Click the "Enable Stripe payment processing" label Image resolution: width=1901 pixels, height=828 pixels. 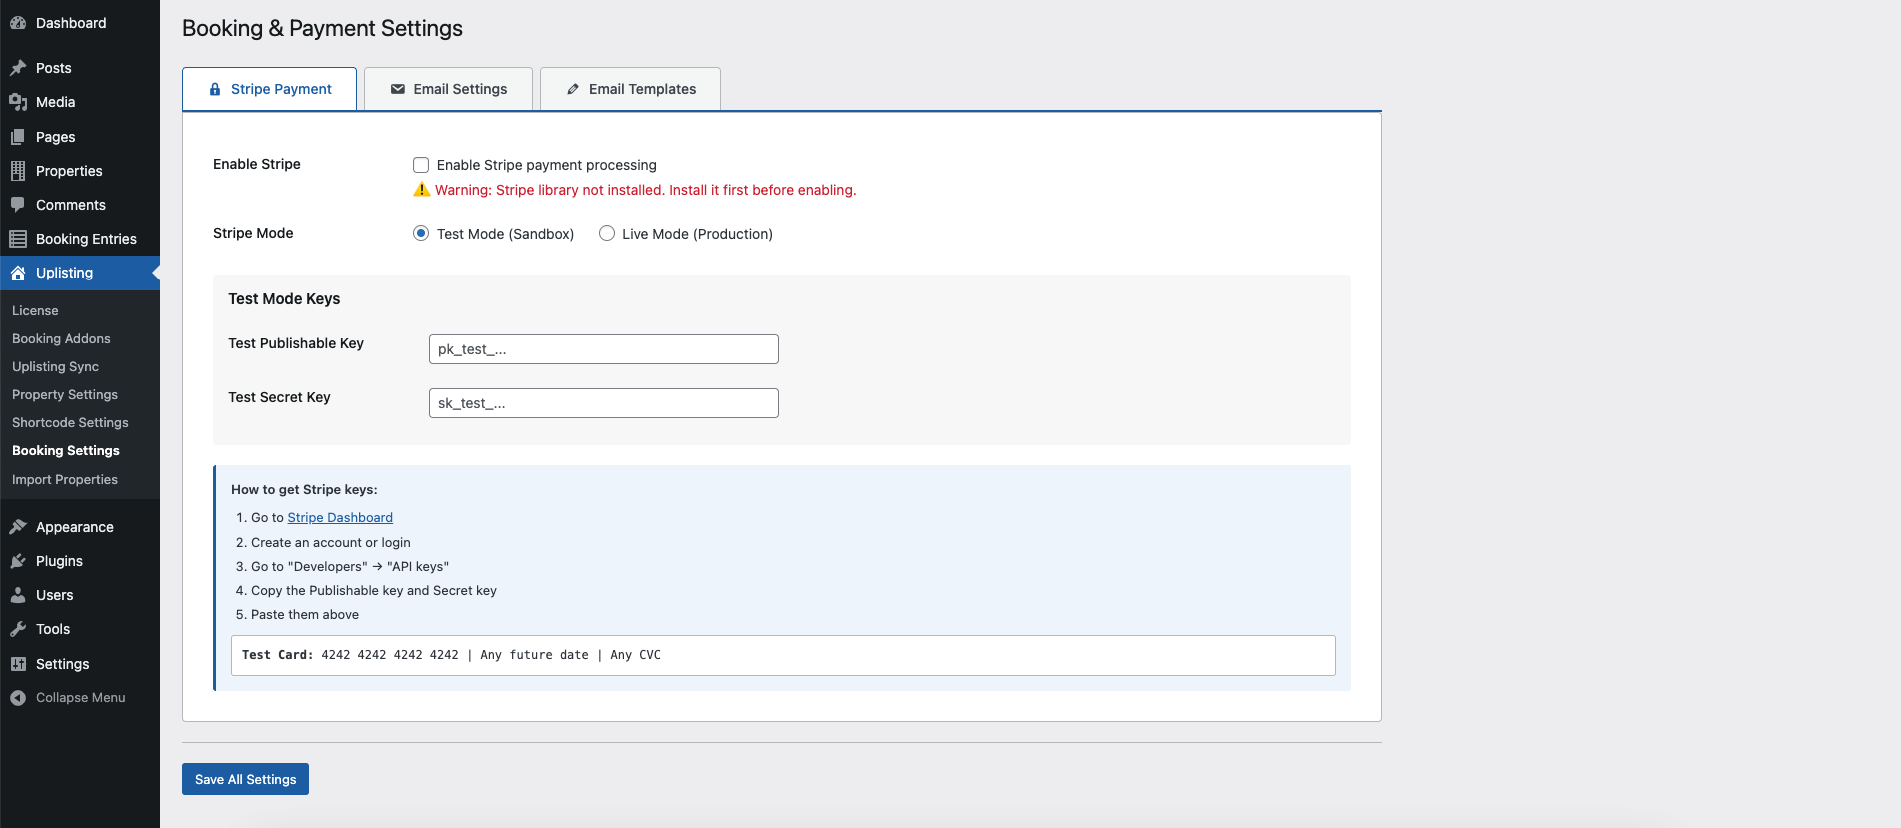tap(547, 165)
